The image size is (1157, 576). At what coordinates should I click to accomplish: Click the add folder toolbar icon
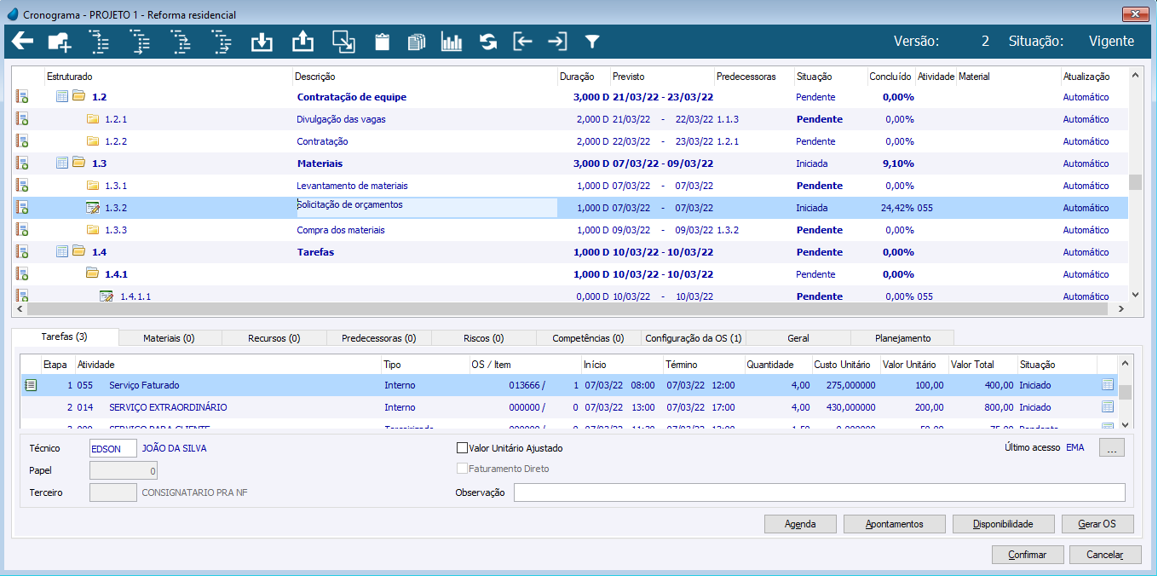point(60,42)
